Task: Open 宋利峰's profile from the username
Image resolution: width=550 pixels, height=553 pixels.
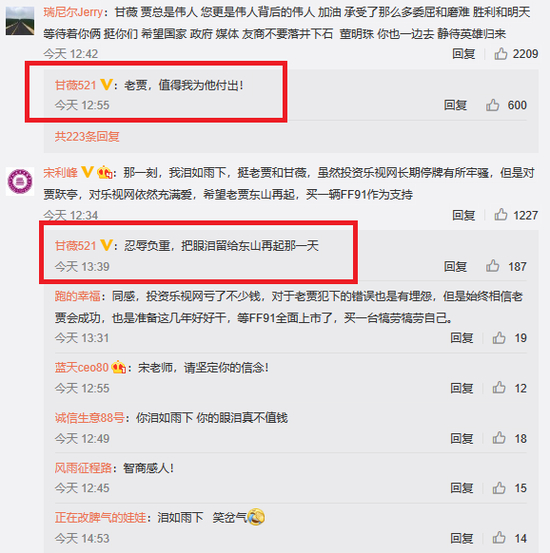Action: coord(60,173)
